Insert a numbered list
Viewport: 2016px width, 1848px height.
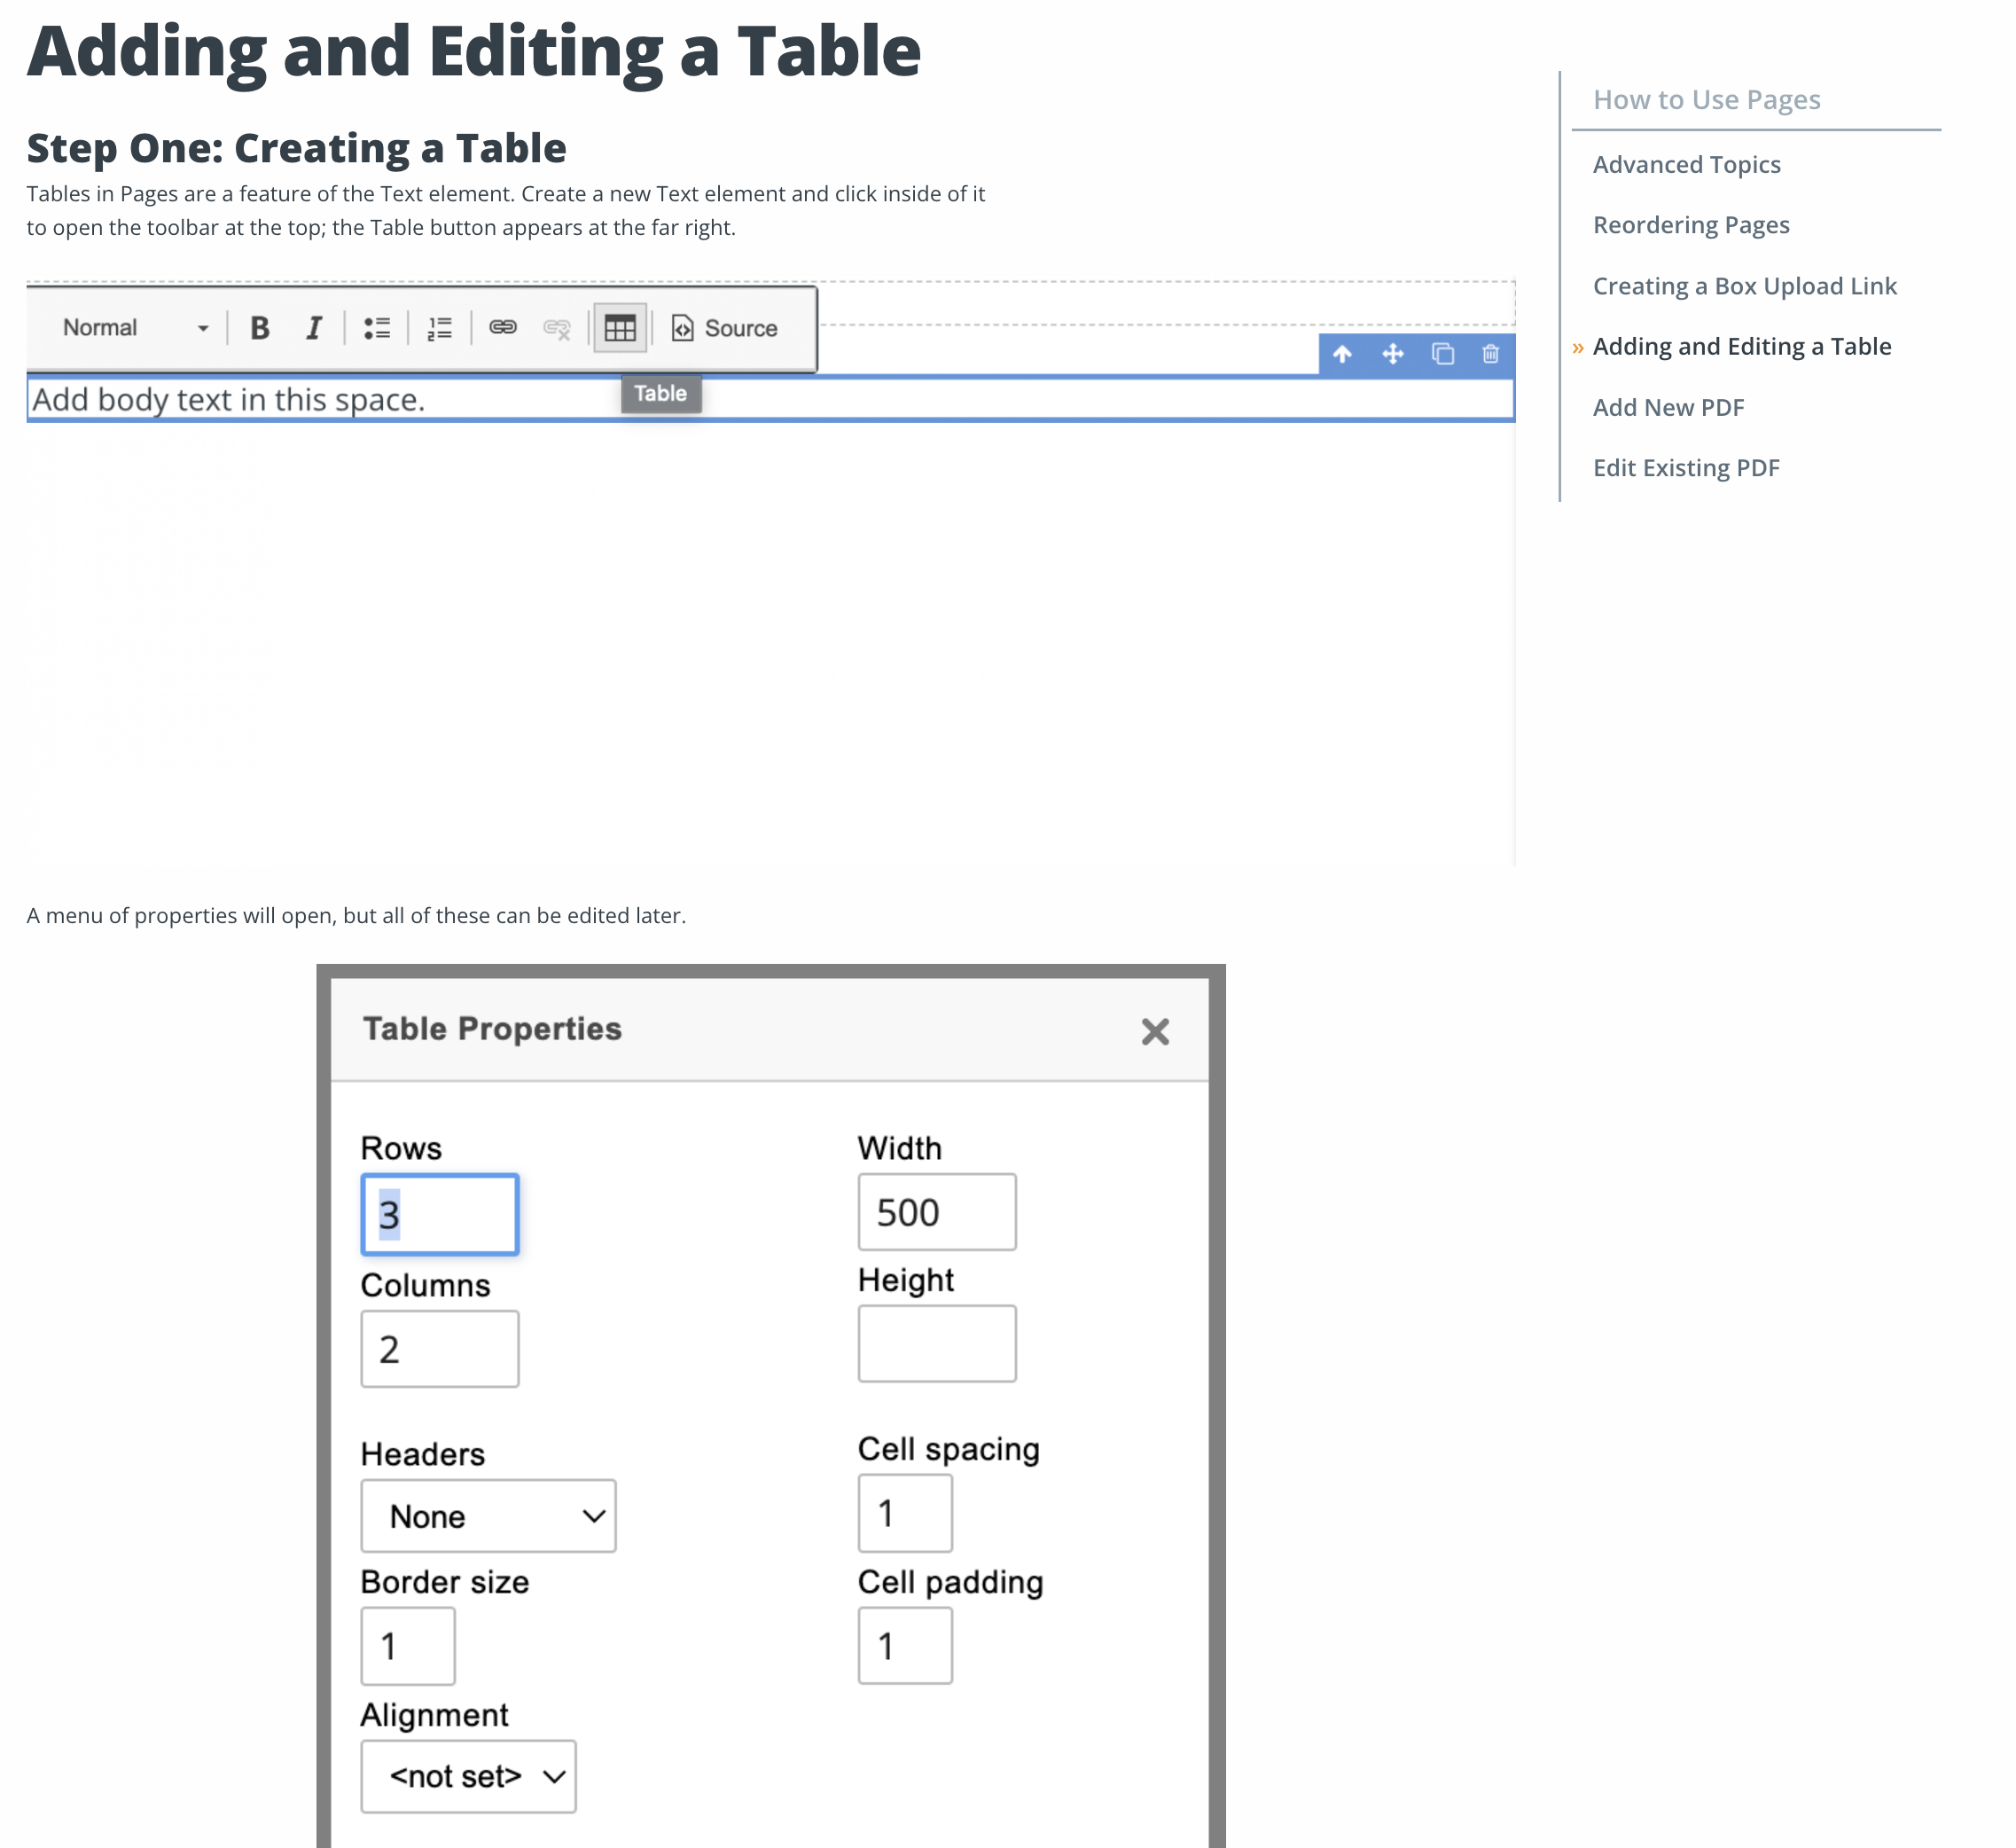pos(440,328)
